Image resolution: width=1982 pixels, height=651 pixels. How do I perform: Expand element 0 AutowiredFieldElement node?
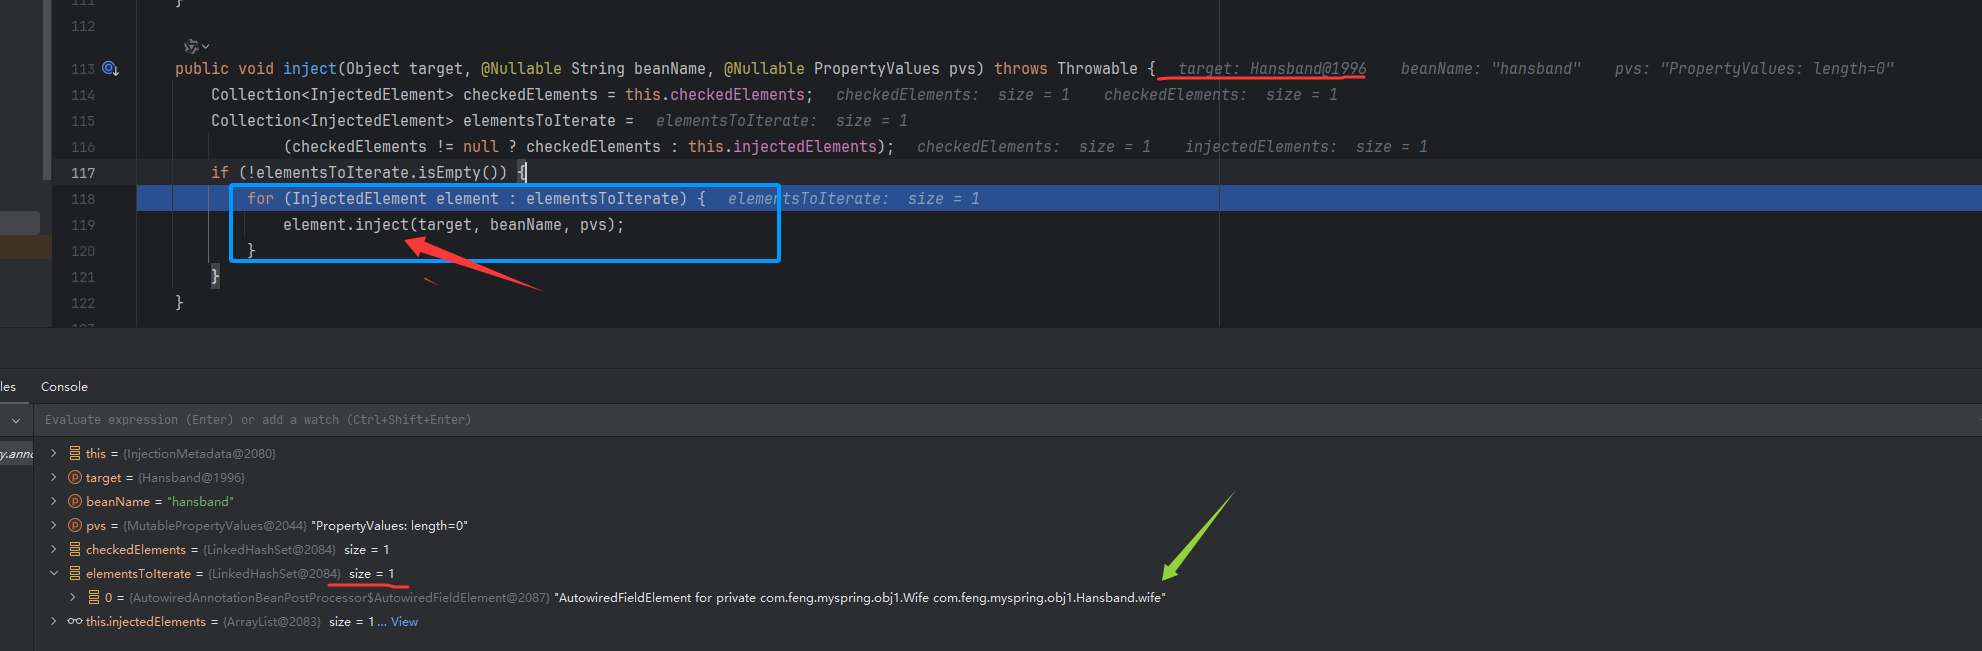click(x=73, y=598)
